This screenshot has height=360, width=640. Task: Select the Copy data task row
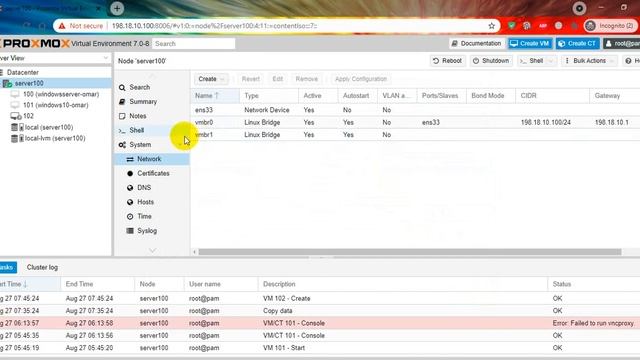point(320,311)
